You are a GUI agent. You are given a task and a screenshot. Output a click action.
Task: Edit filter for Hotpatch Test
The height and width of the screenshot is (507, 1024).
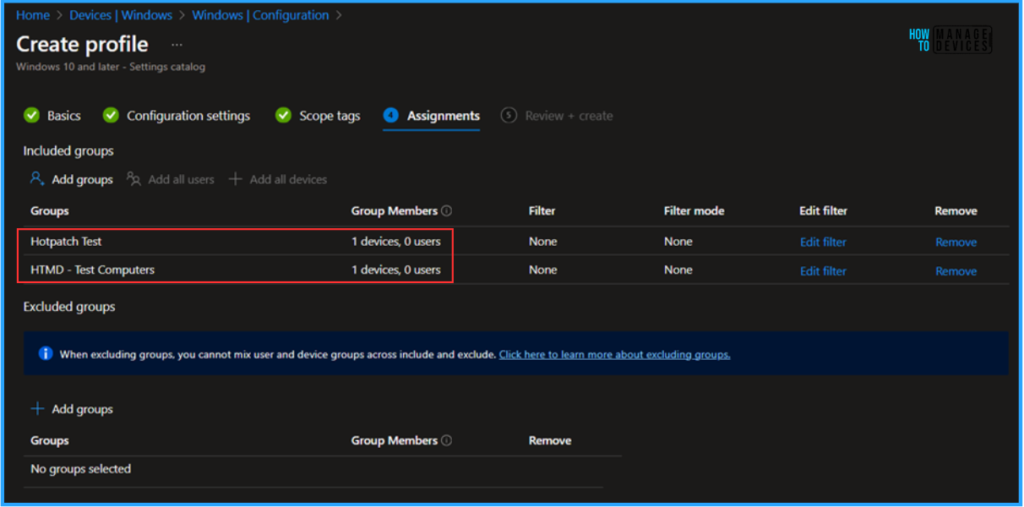[823, 242]
